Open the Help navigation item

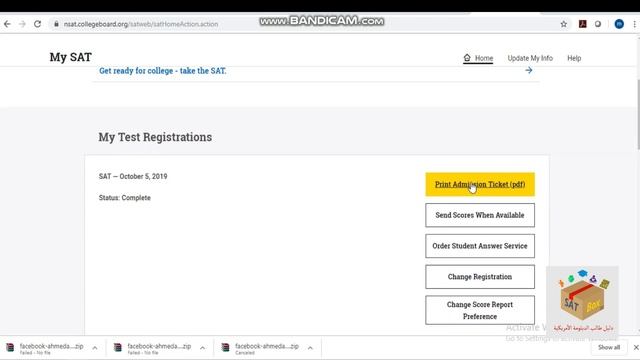[x=574, y=58]
